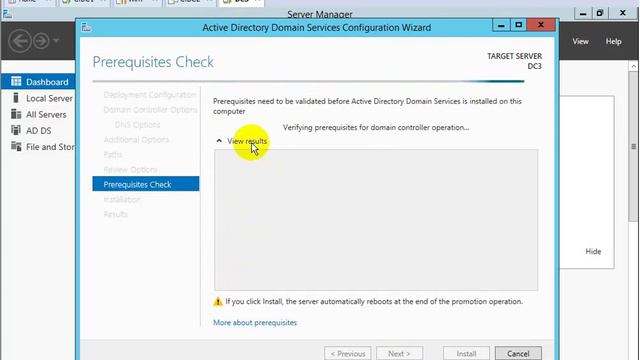Screen dimensions: 640x360
Task: Click the Cancel button
Action: (518, 353)
